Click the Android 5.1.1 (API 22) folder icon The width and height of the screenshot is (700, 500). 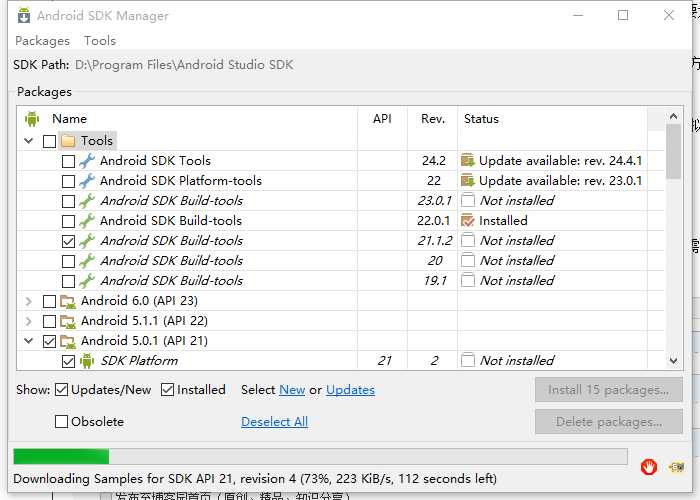pyautogui.click(x=68, y=321)
